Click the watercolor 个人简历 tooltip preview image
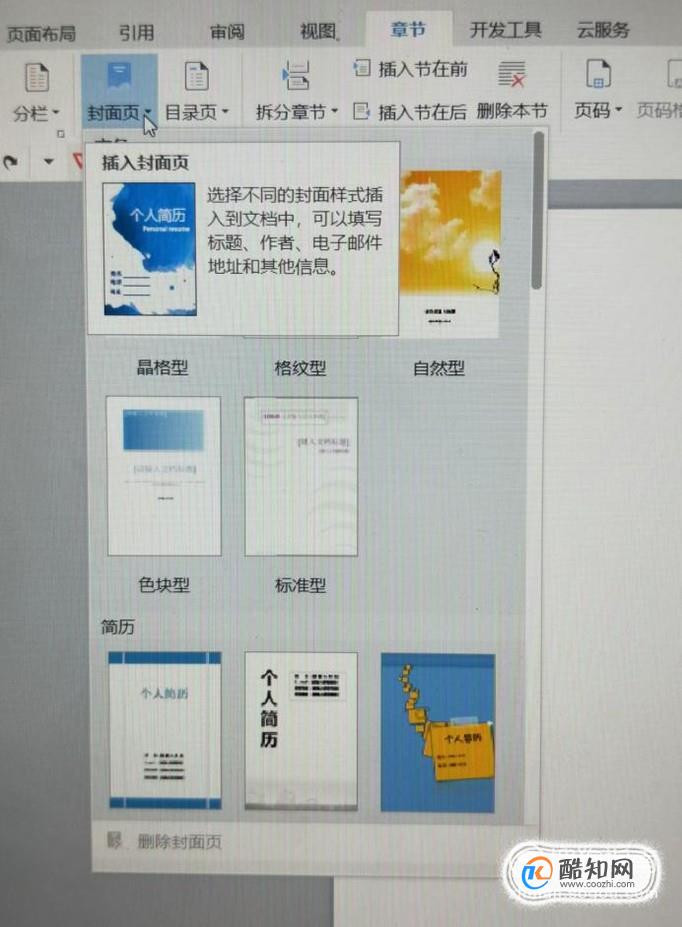Viewport: 682px width, 927px height. pyautogui.click(x=149, y=249)
